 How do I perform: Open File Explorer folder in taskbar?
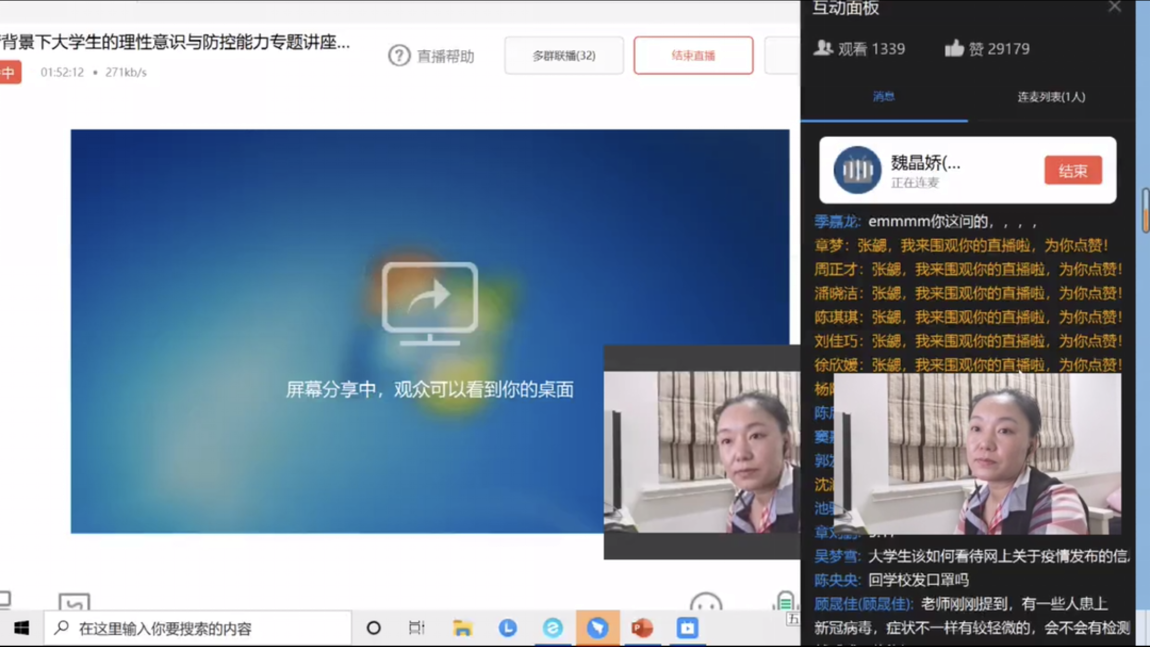(462, 628)
